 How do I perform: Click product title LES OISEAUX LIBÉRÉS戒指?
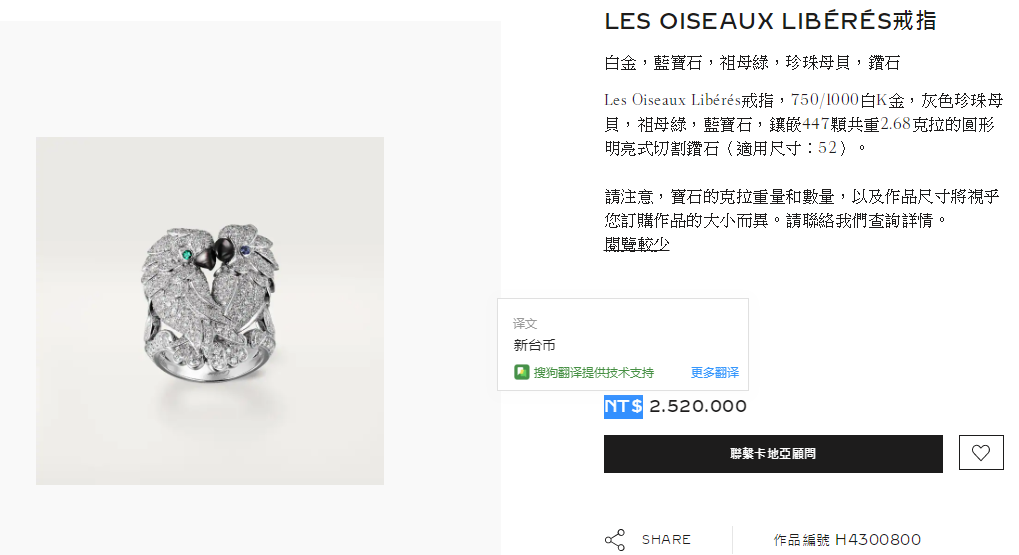[x=770, y=21]
